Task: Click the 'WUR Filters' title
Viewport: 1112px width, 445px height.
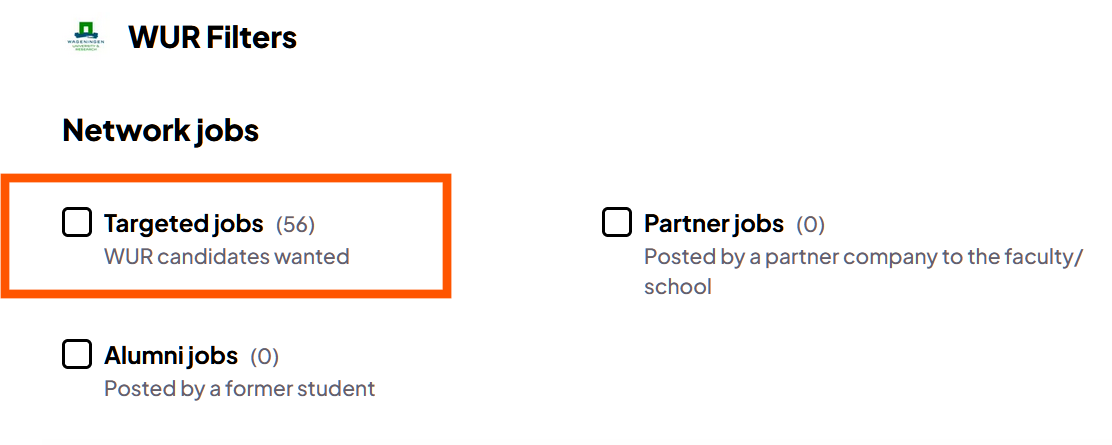Action: click(x=212, y=38)
